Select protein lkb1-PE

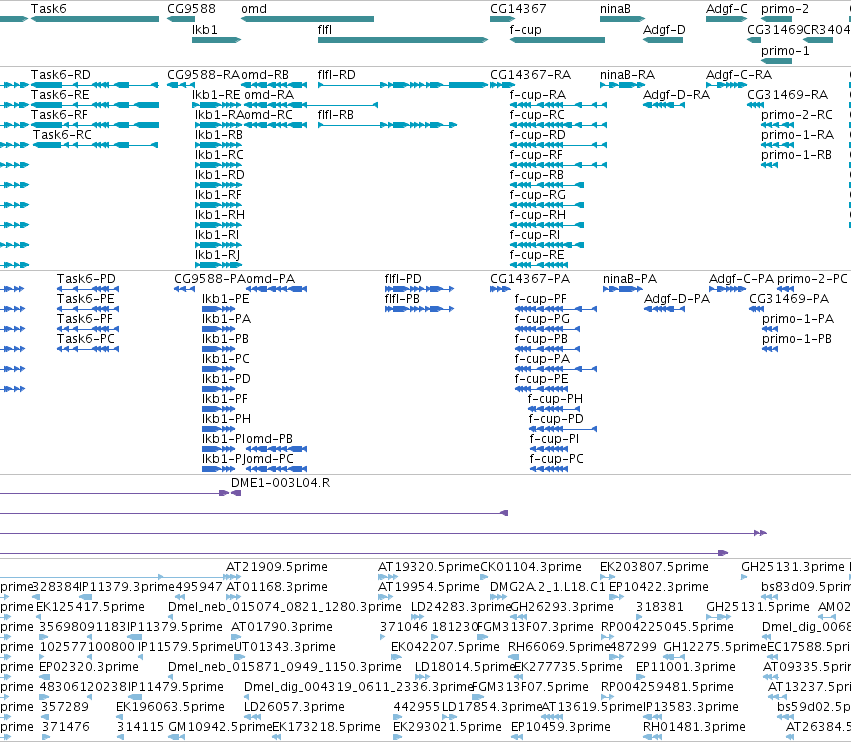click(x=218, y=309)
